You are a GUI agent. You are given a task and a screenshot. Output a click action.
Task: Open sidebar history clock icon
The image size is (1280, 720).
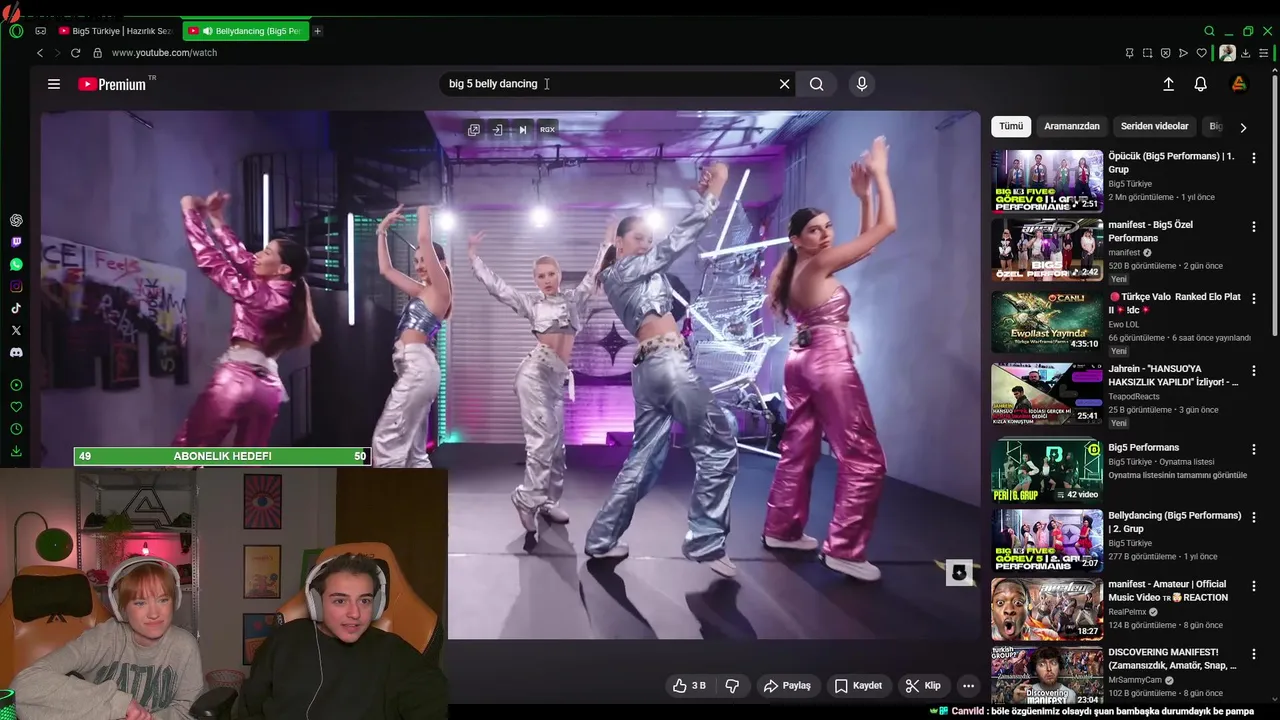pos(16,429)
